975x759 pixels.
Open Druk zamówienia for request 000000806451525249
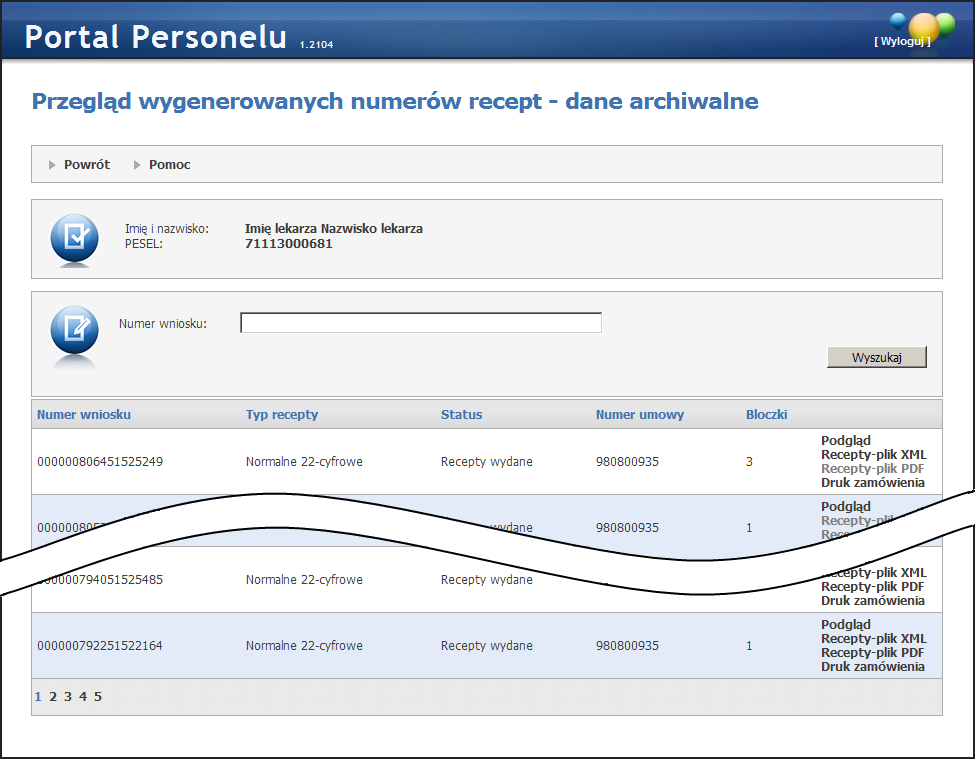click(x=872, y=482)
